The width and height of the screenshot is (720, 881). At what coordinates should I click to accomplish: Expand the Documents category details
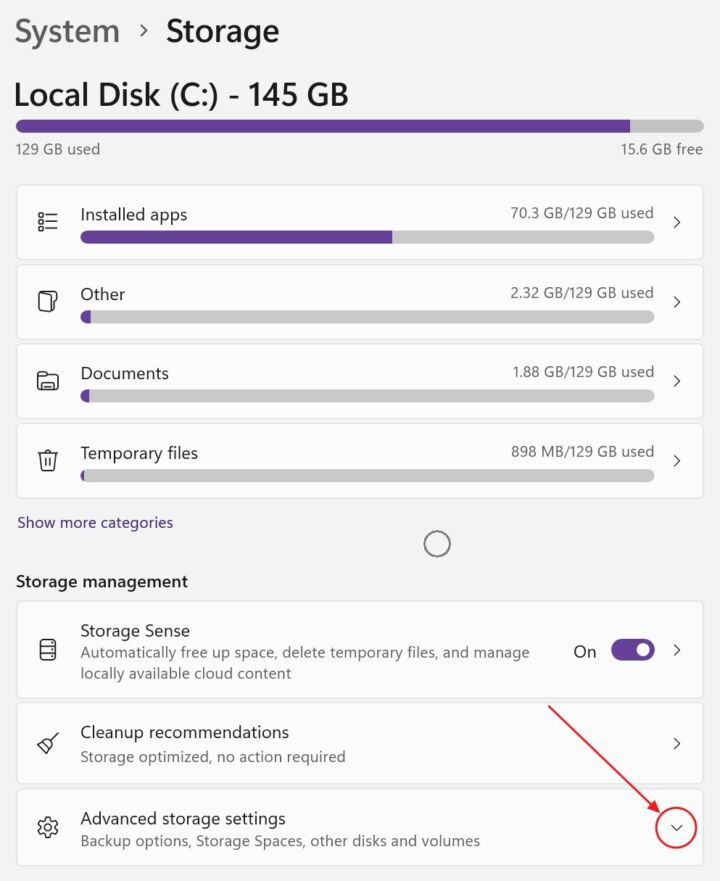(676, 380)
